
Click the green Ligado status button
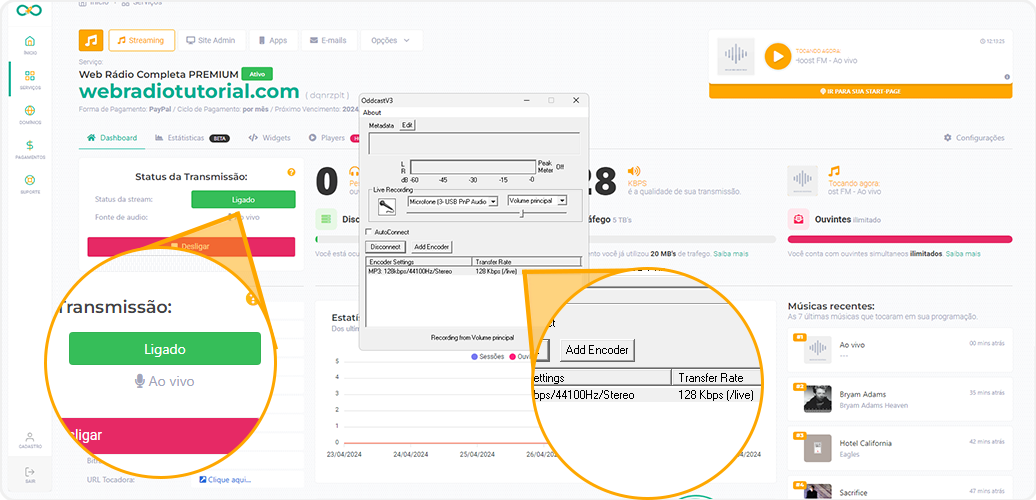coord(243,199)
